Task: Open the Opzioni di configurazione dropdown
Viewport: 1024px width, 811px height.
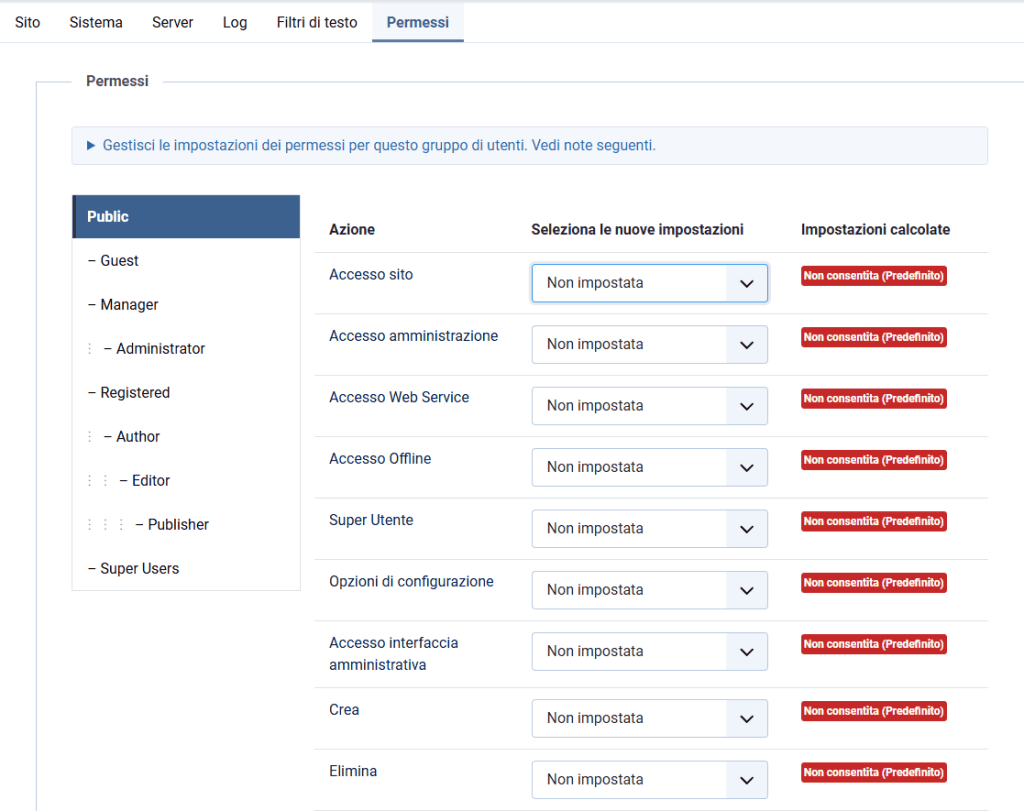Action: (649, 590)
